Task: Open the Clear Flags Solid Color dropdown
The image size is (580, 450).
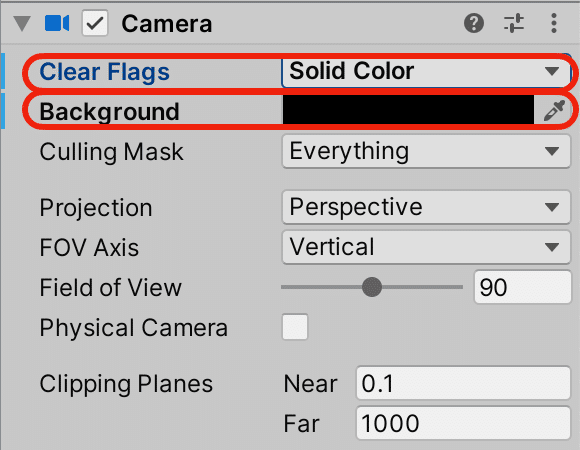Action: 426,71
